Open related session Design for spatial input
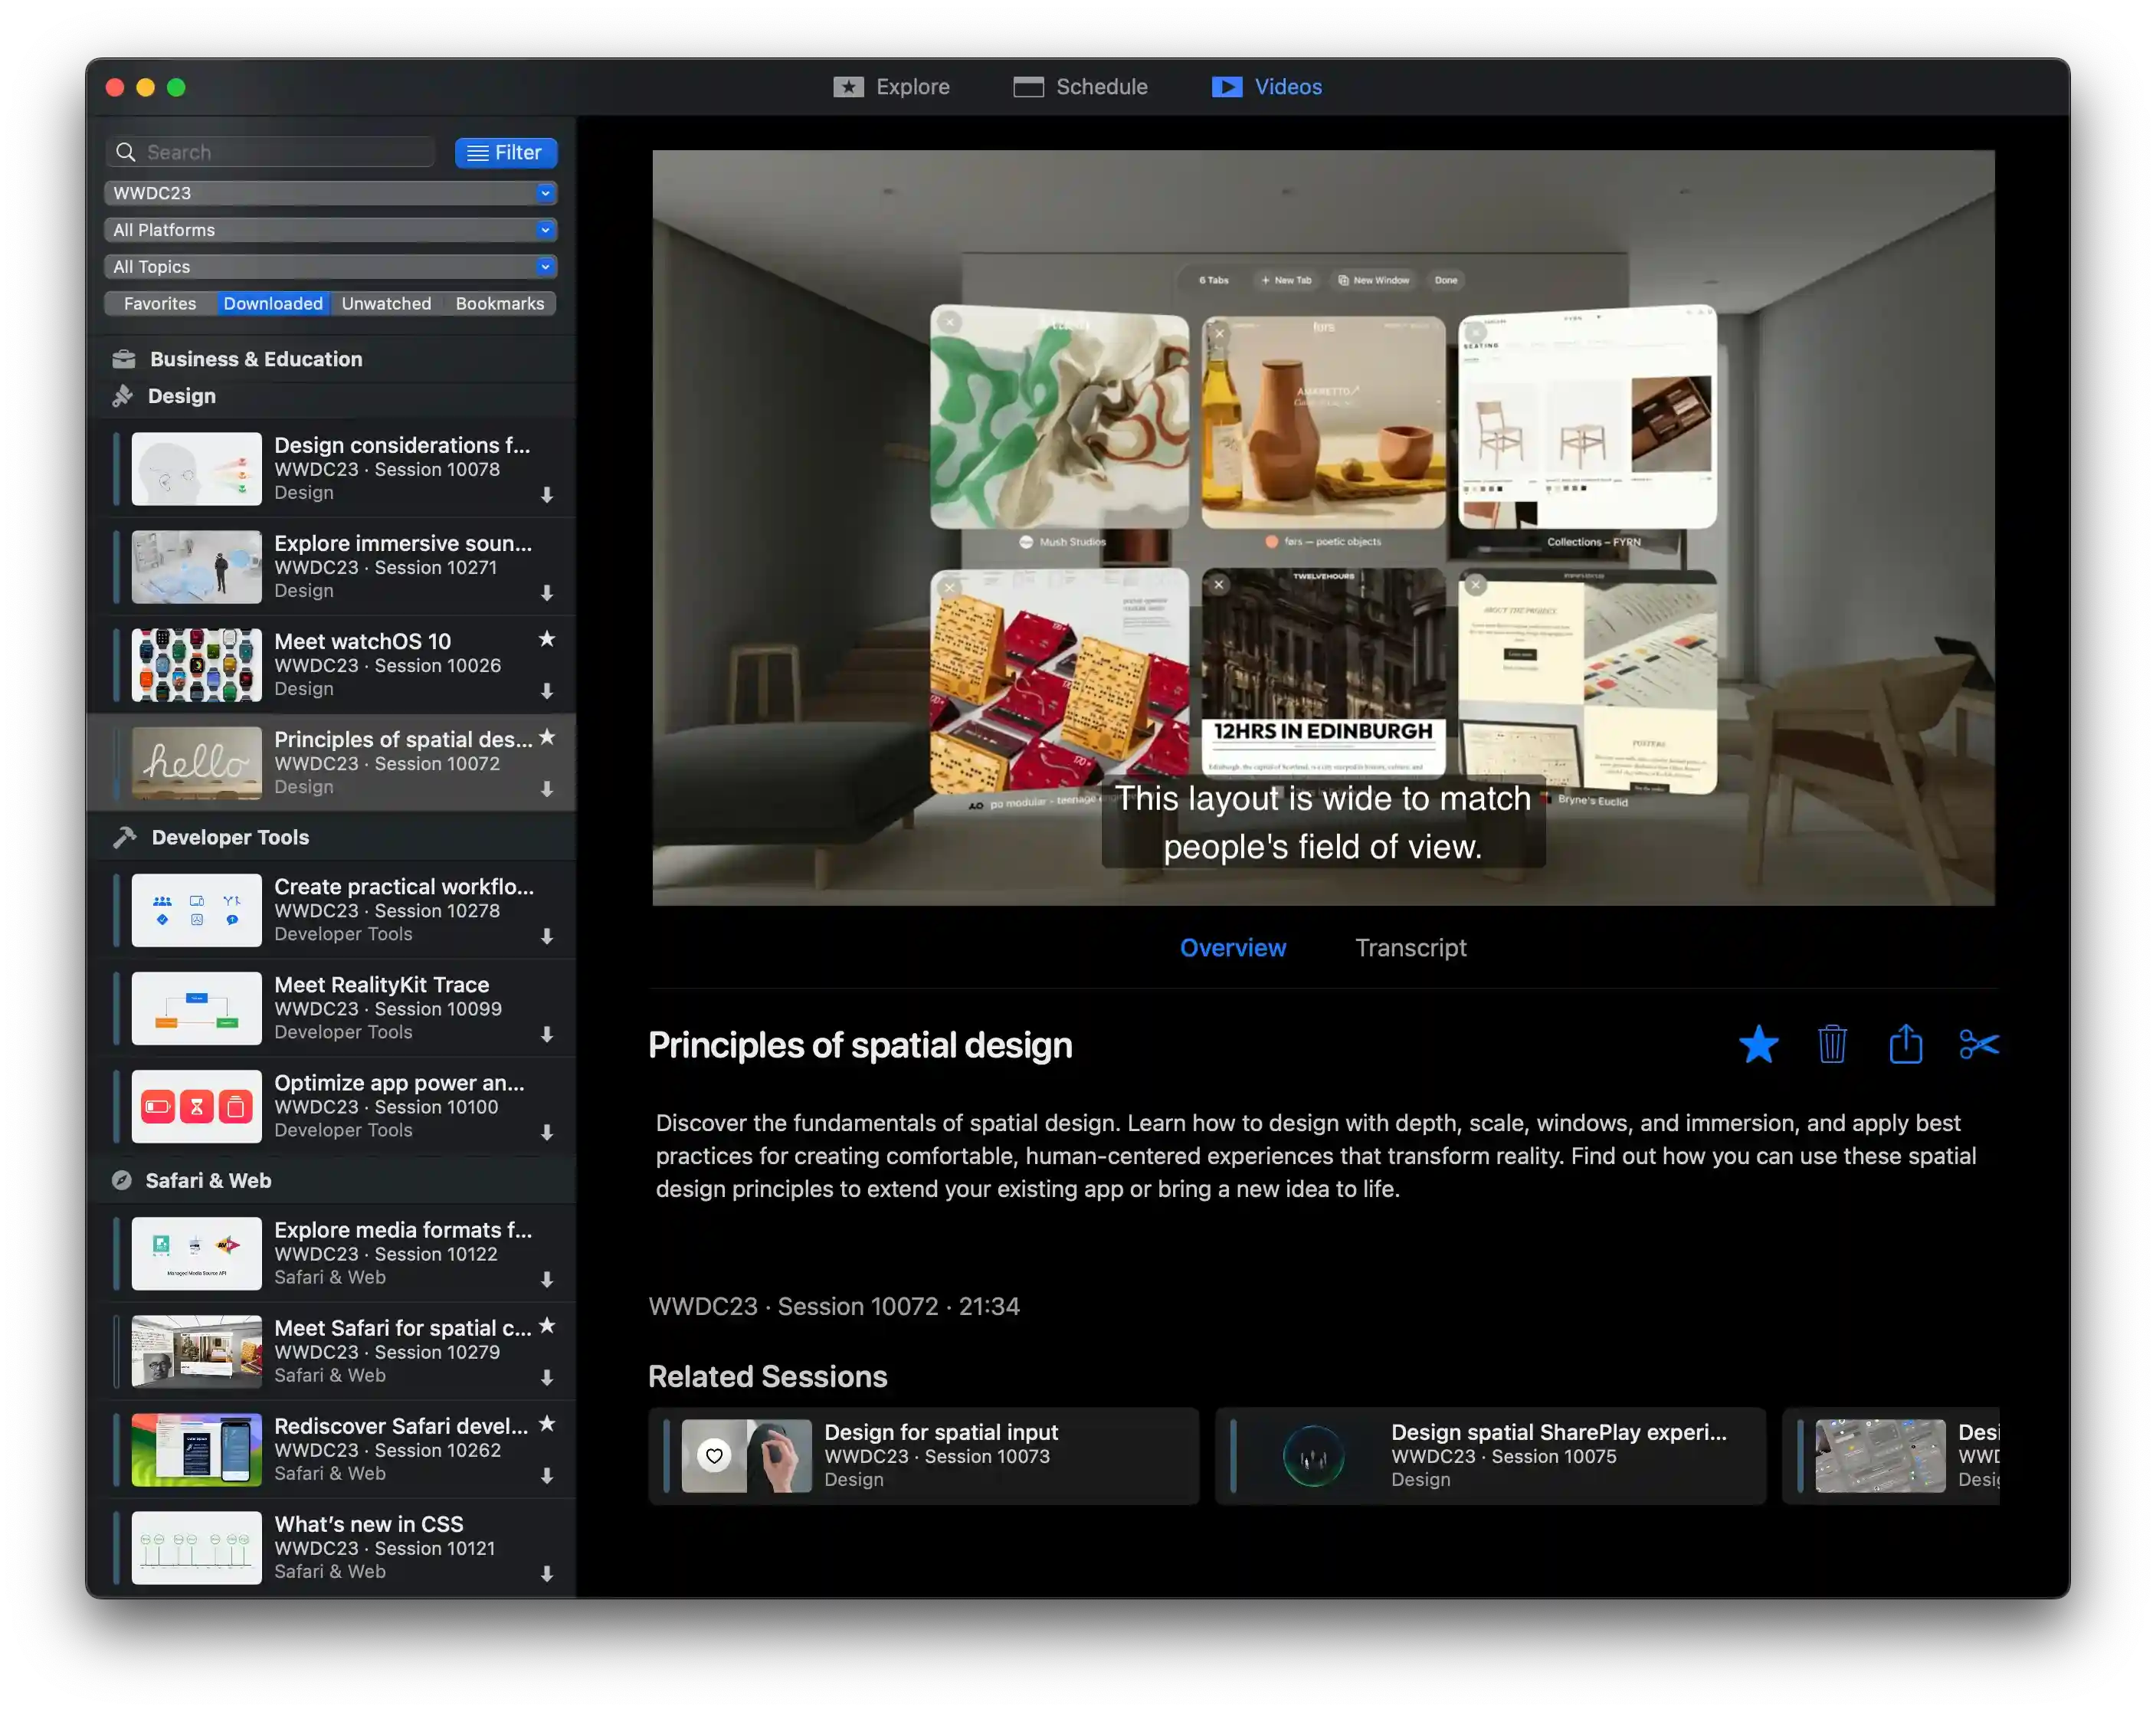Image resolution: width=2156 pixels, height=1712 pixels. pos(923,1456)
